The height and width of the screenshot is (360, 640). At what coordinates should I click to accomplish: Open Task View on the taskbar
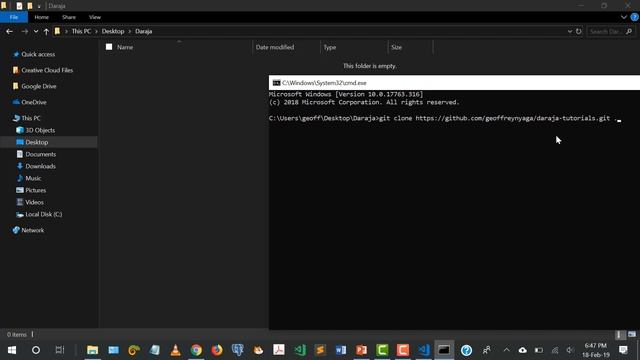60,350
